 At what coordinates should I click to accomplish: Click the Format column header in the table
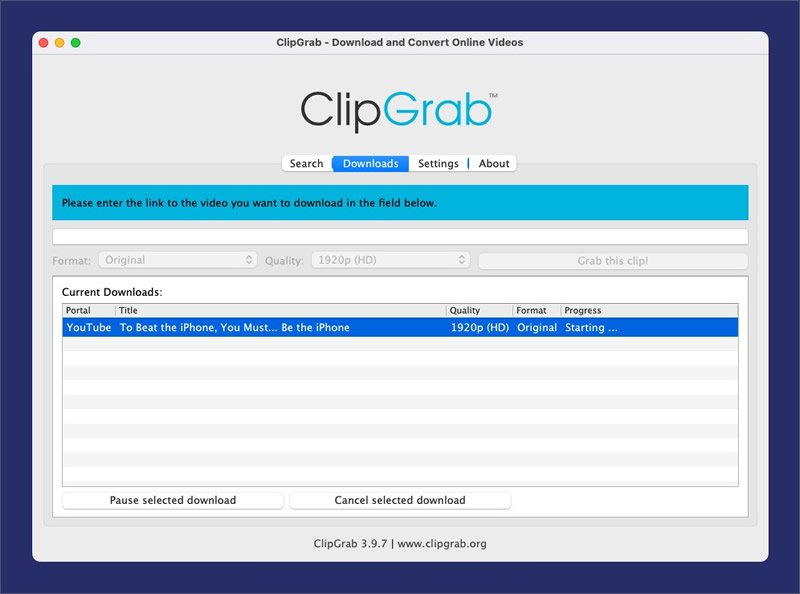(x=537, y=310)
